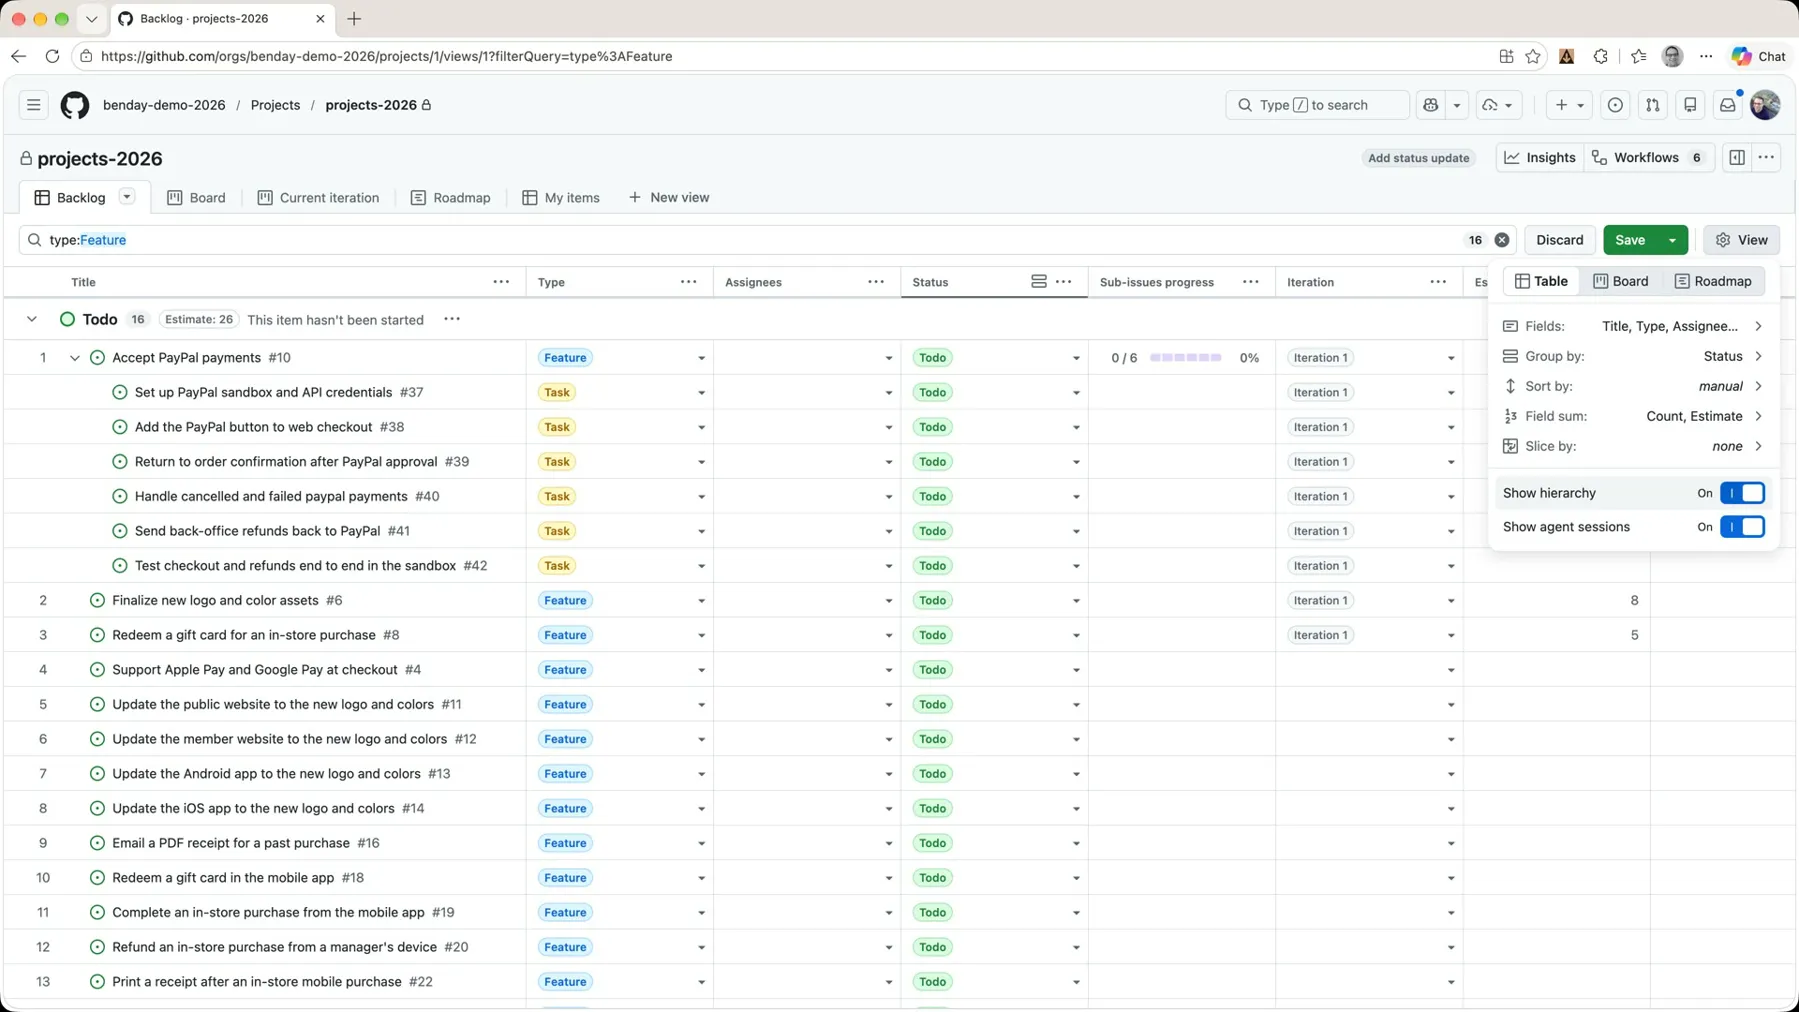Switch to My items tab
Screen dimensions: 1799x1012
(x=561, y=198)
